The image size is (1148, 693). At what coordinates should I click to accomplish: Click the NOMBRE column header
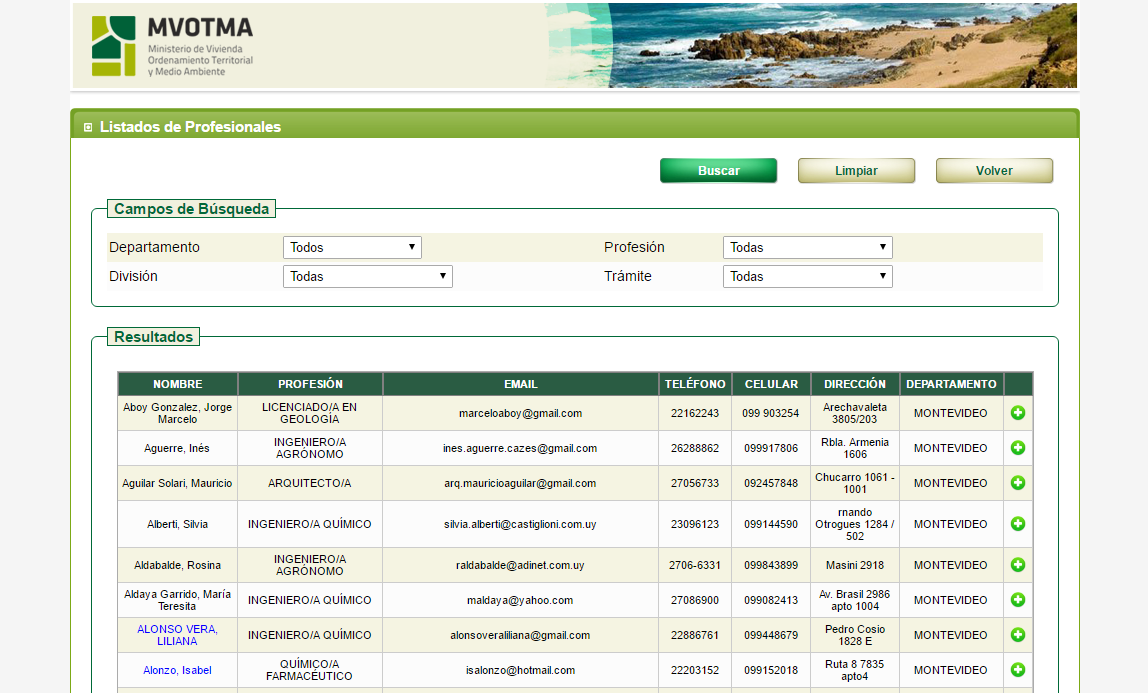[177, 384]
